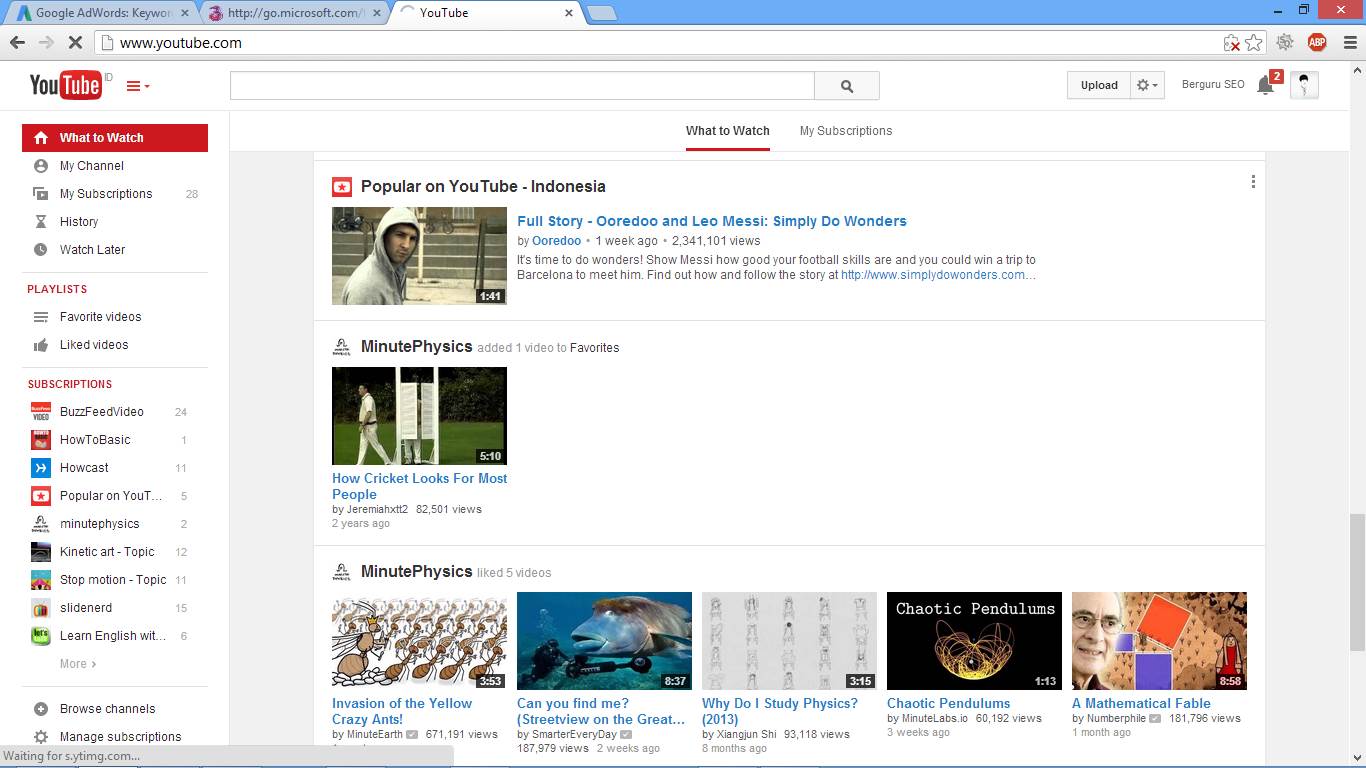Open Full Story Ooredoo and Leo Messi title
The width and height of the screenshot is (1366, 768).
pos(712,221)
